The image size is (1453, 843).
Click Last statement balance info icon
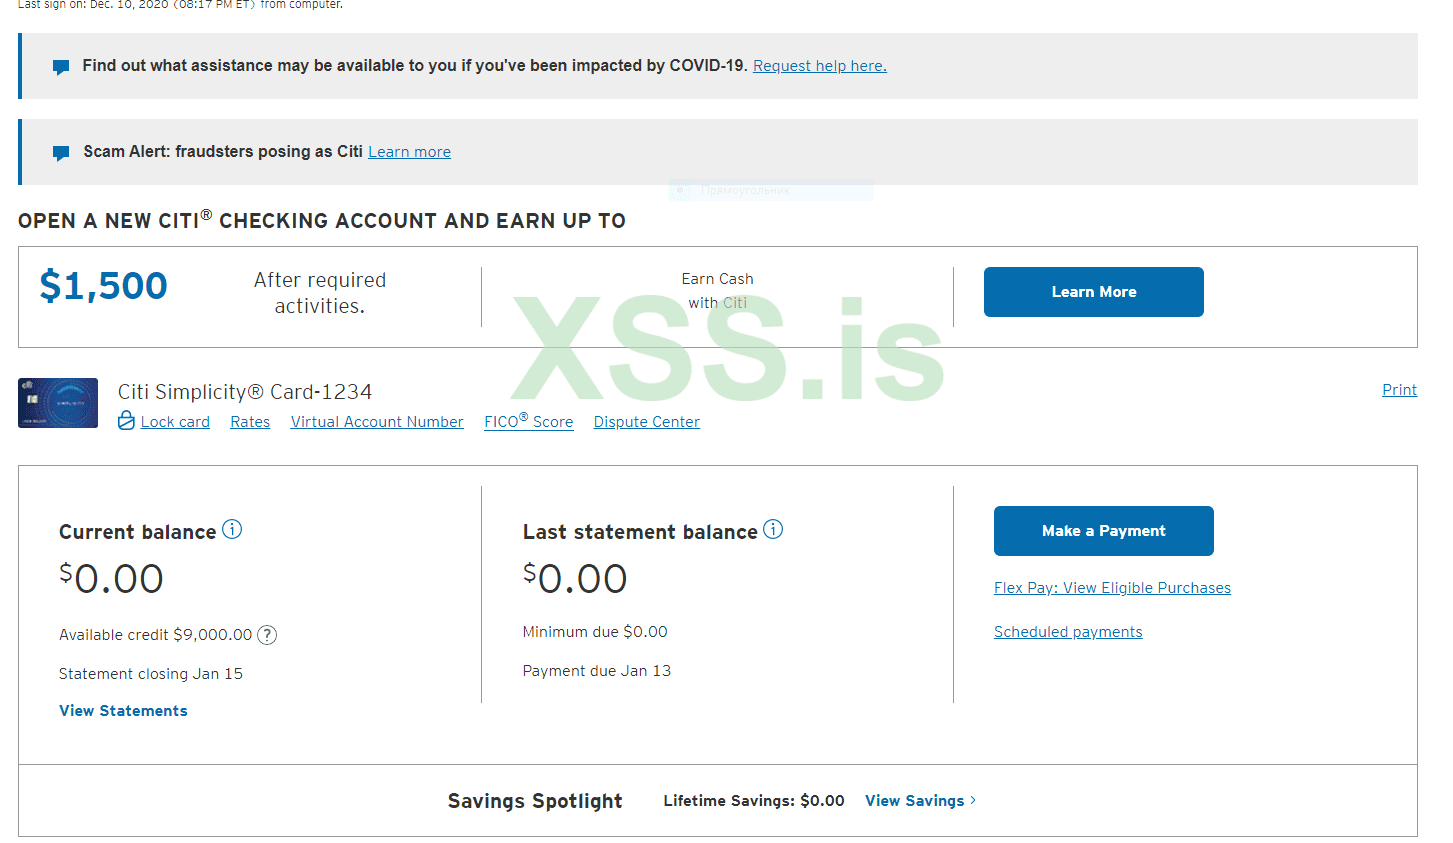pos(773,529)
